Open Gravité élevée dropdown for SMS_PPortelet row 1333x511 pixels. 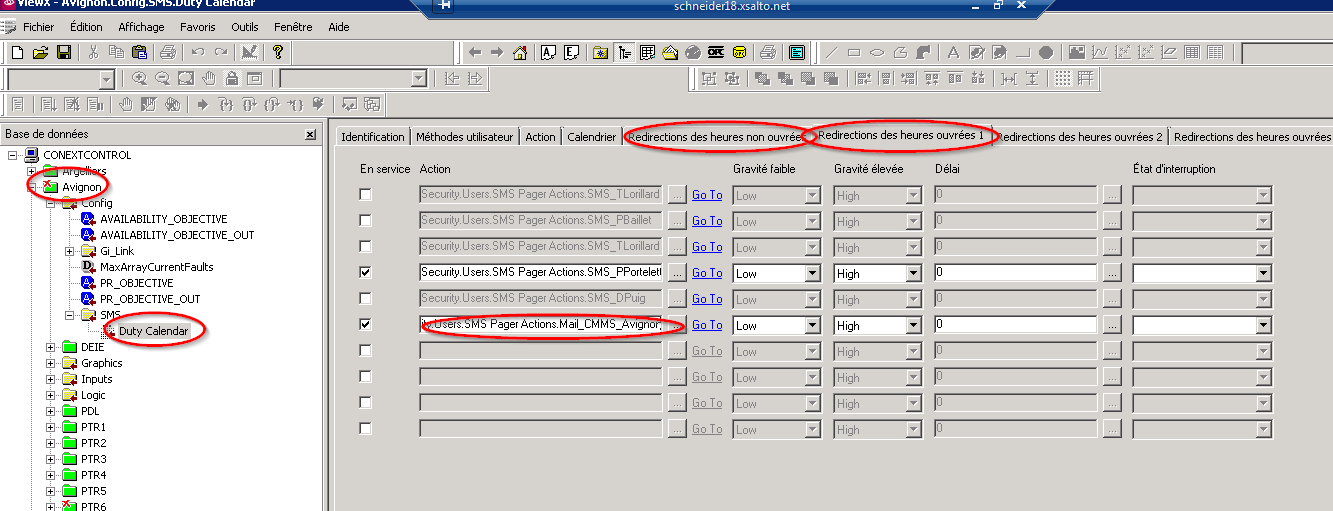(912, 273)
